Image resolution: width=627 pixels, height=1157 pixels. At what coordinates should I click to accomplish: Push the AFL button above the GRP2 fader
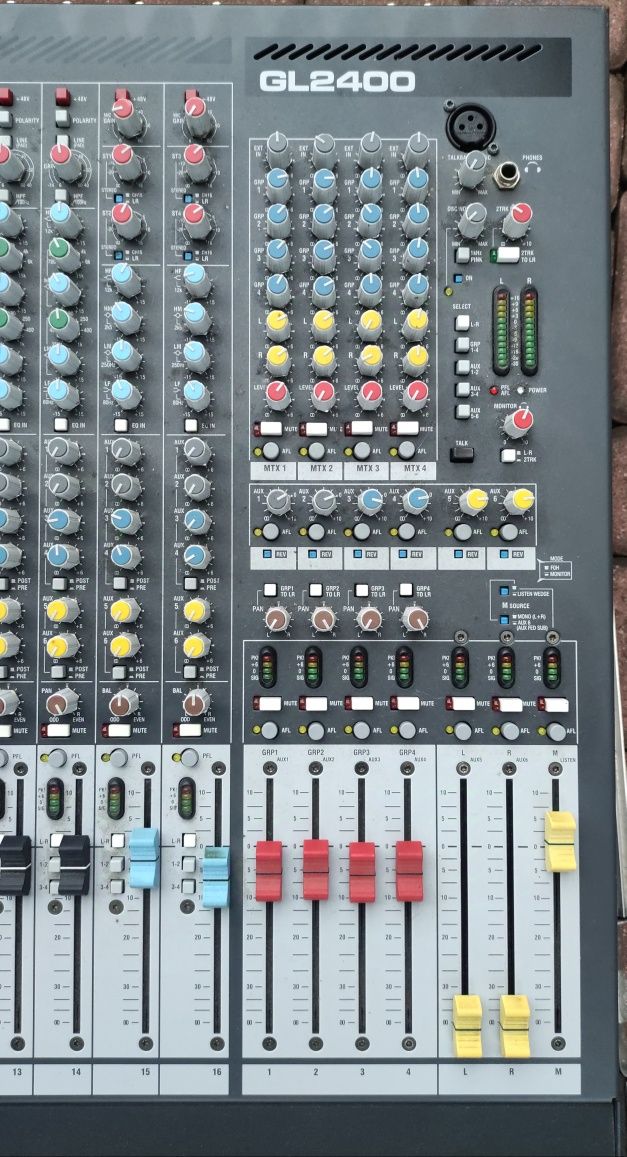coord(316,731)
